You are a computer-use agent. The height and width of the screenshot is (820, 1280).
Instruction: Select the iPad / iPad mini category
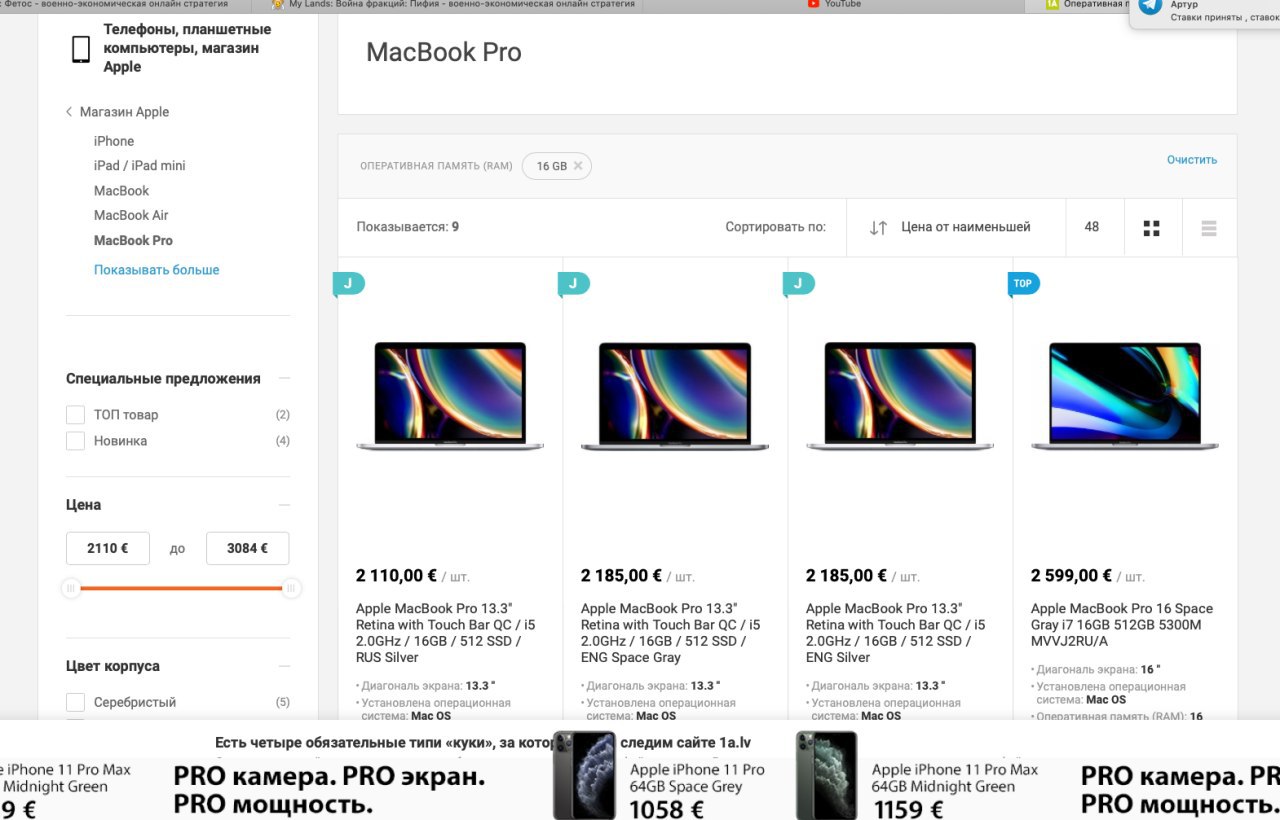click(x=140, y=165)
